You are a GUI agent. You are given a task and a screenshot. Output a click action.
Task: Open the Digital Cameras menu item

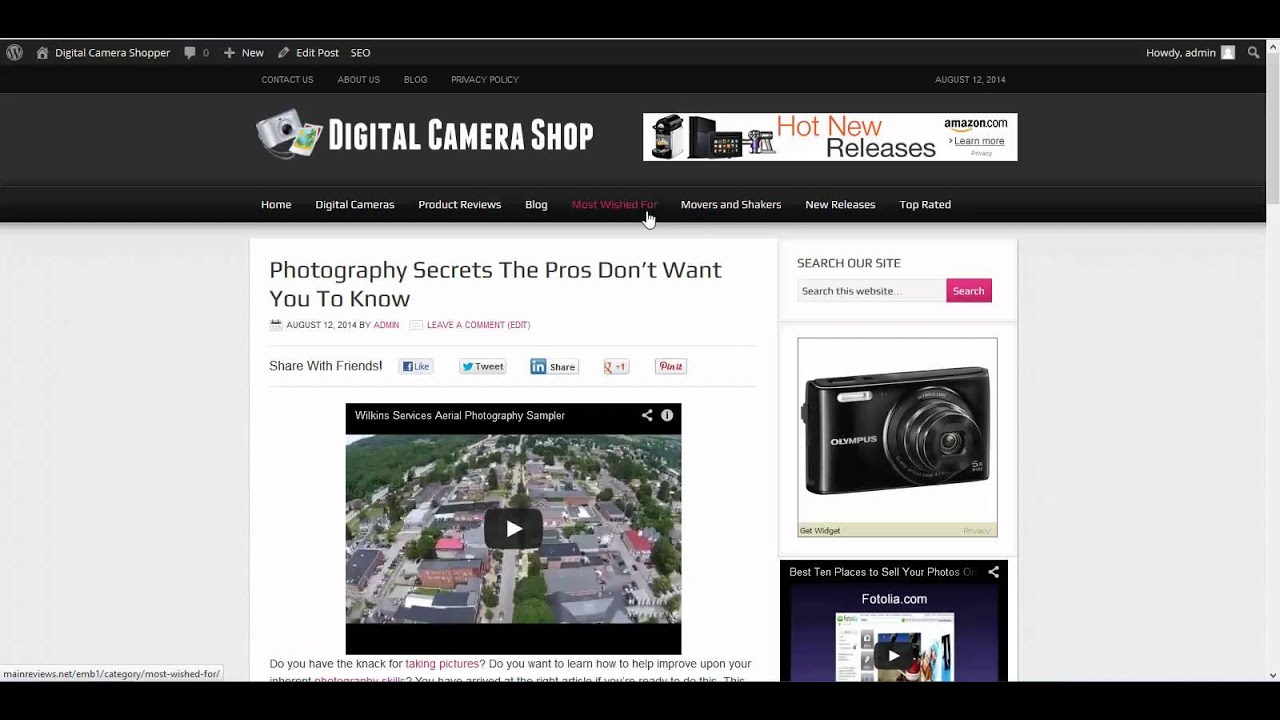tap(355, 205)
